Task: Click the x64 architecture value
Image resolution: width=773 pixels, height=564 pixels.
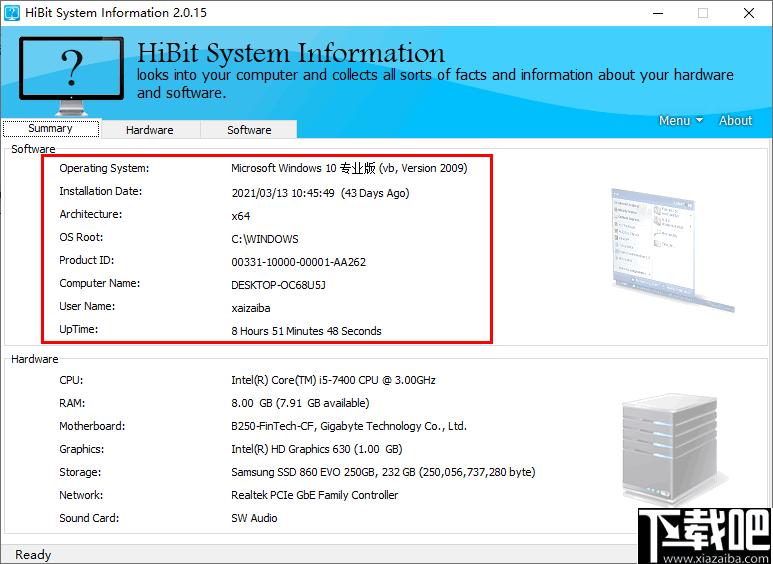Action: tap(241, 216)
